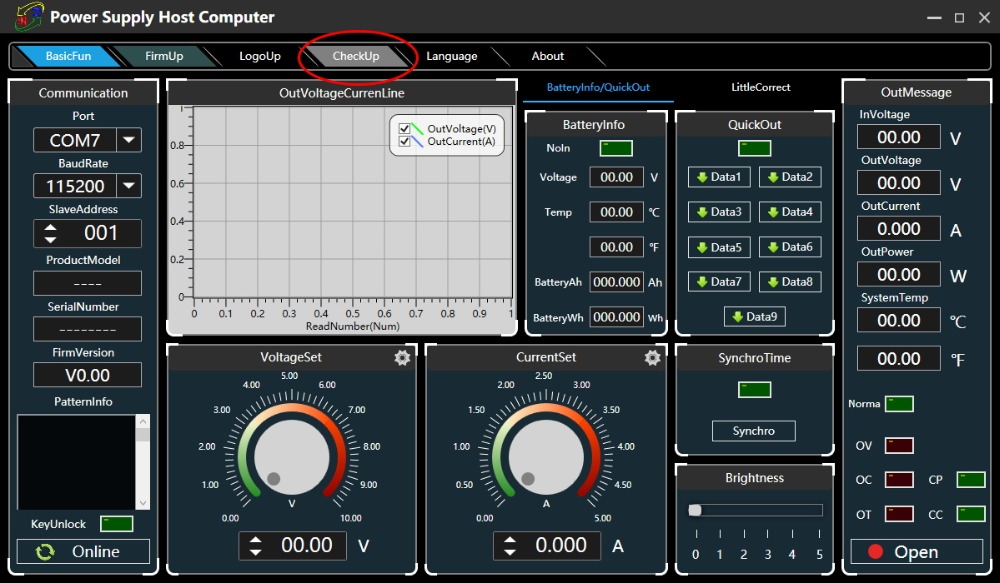Open the About tab

(548, 56)
